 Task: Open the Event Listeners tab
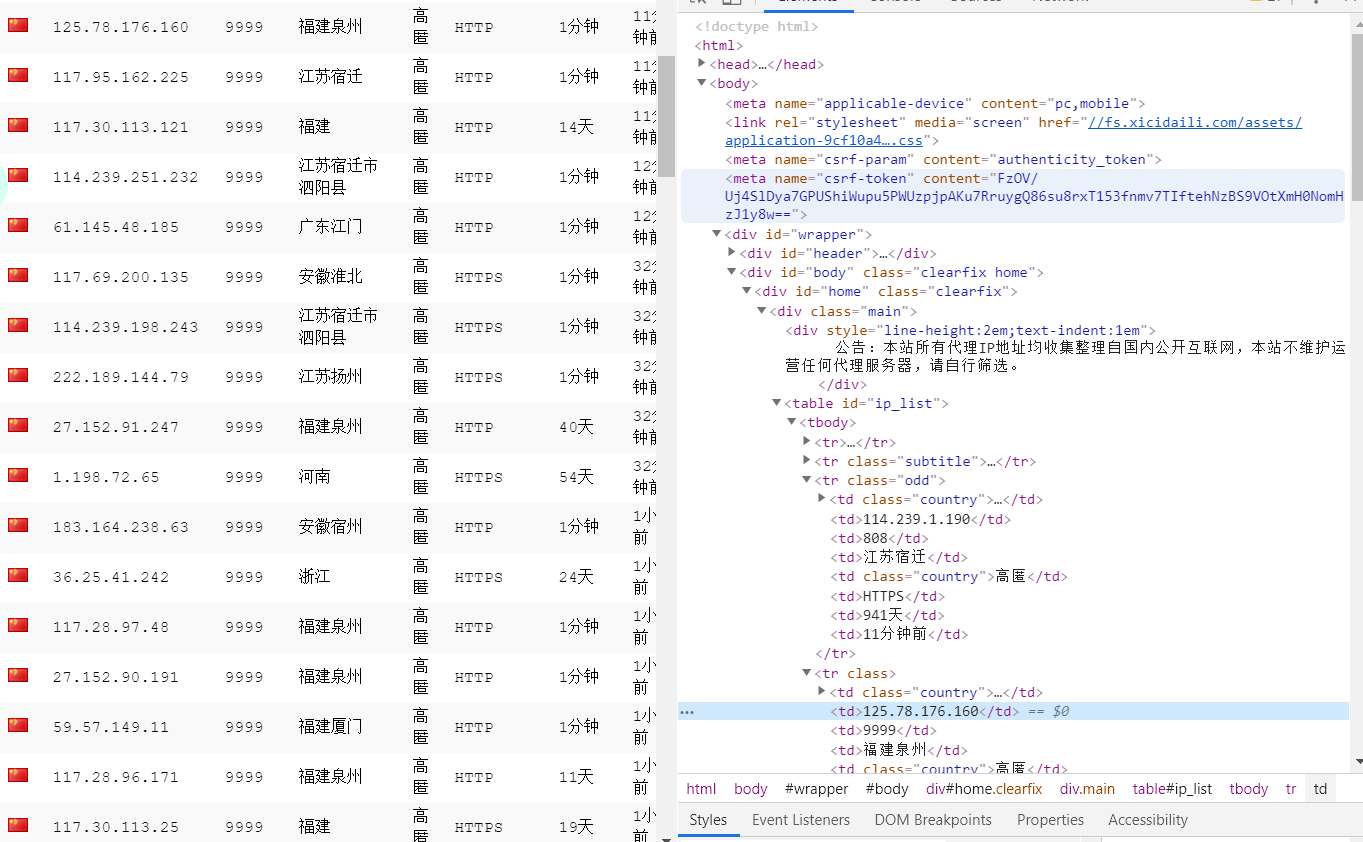tap(801, 820)
